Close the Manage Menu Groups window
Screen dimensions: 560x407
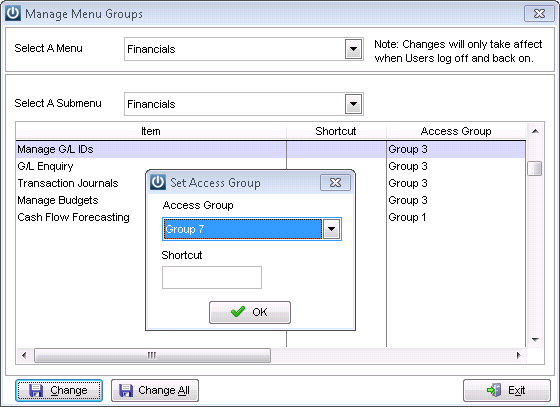539,14
